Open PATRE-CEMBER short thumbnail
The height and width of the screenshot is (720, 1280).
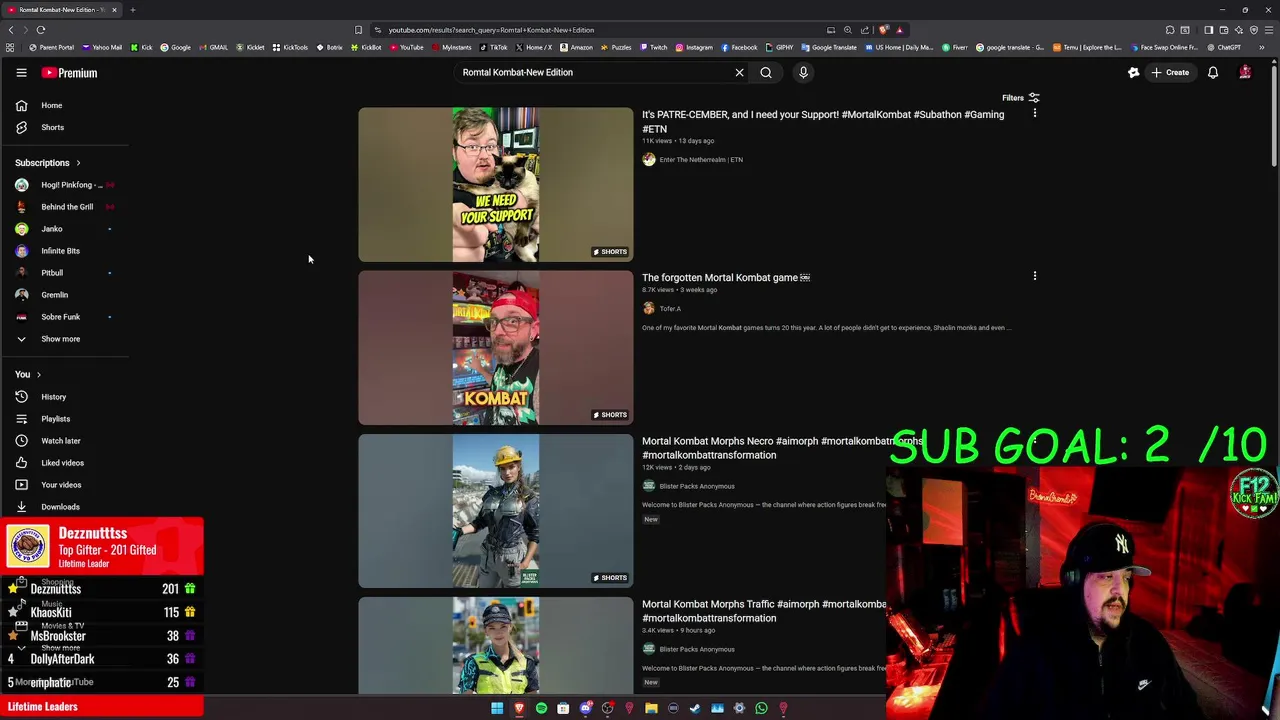(496, 185)
